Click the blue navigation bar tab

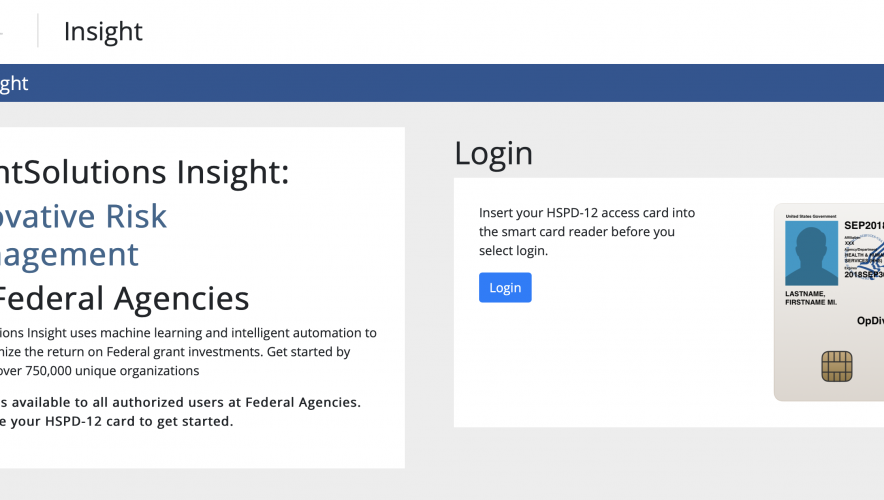click(14, 84)
